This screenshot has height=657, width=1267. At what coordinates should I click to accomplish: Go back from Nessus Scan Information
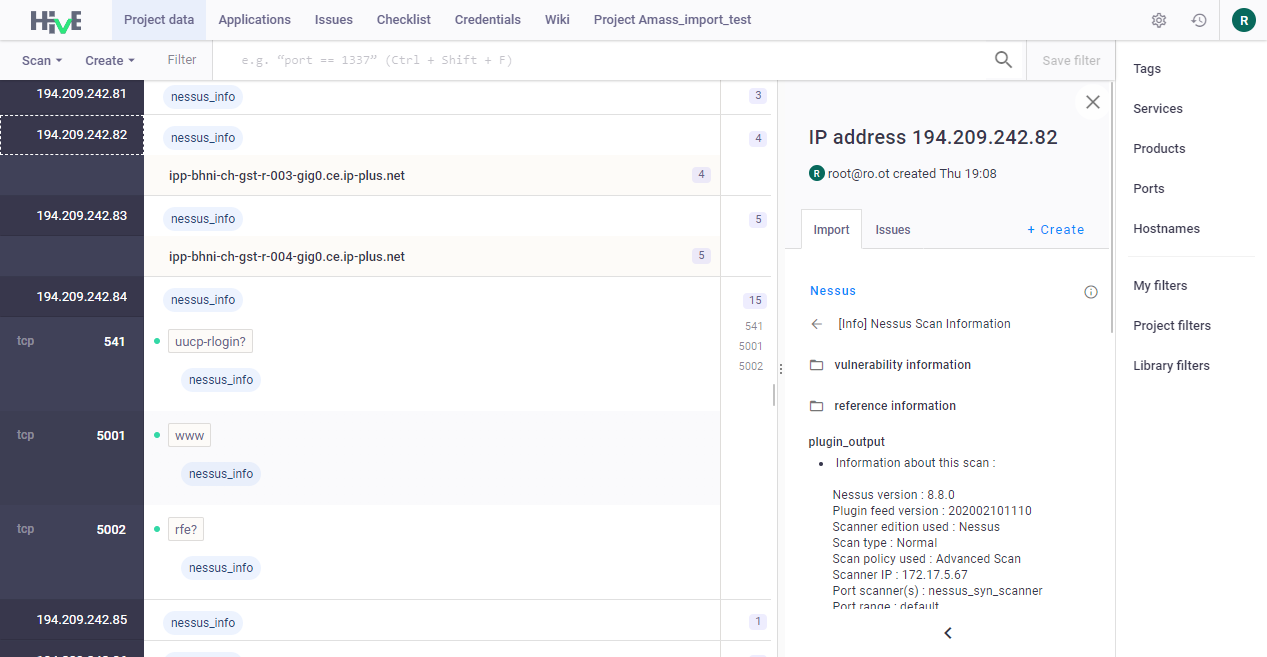tap(817, 324)
